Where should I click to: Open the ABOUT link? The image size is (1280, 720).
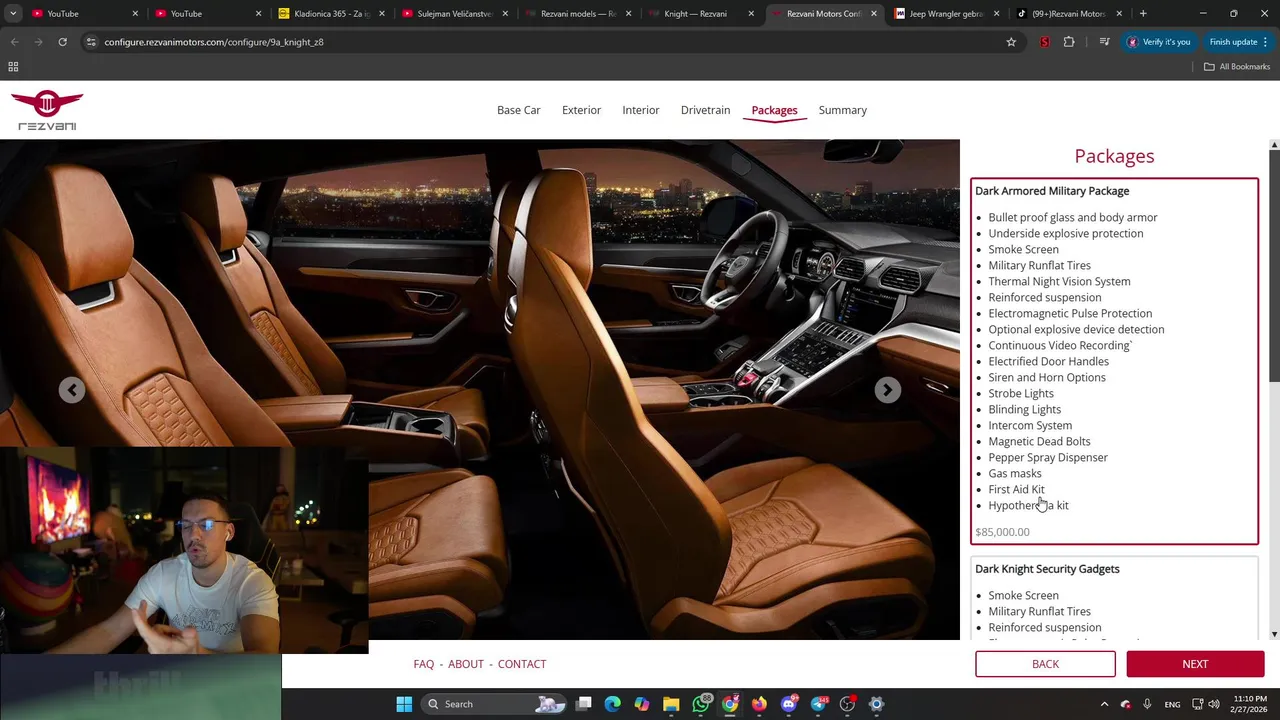[x=466, y=664]
